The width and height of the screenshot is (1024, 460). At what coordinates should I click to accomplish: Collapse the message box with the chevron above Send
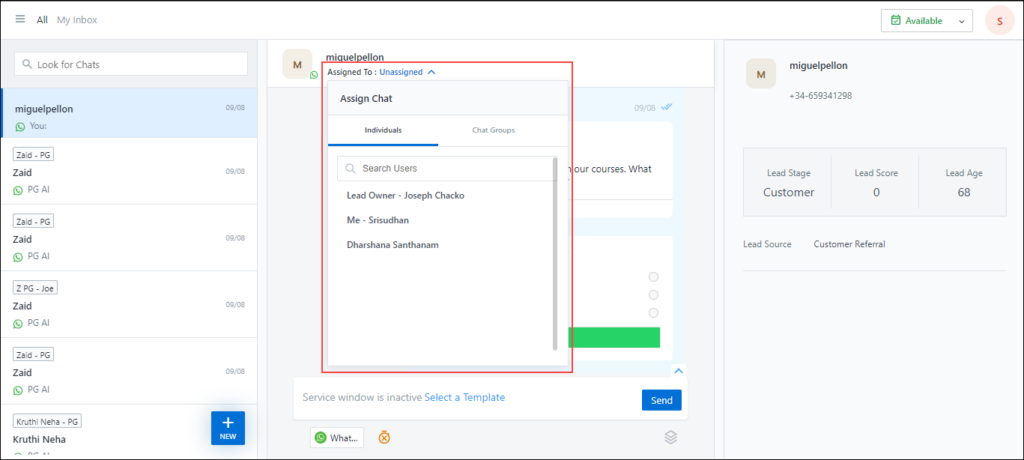pyautogui.click(x=678, y=371)
